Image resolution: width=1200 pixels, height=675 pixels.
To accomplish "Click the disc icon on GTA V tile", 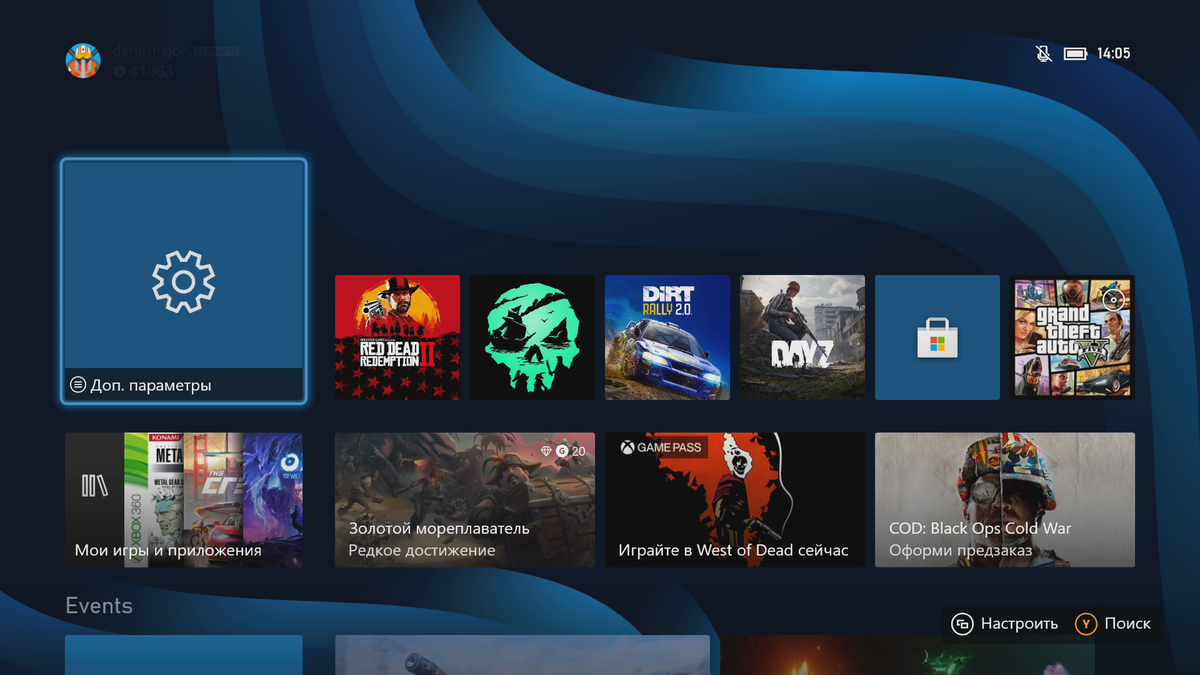I will point(1114,298).
